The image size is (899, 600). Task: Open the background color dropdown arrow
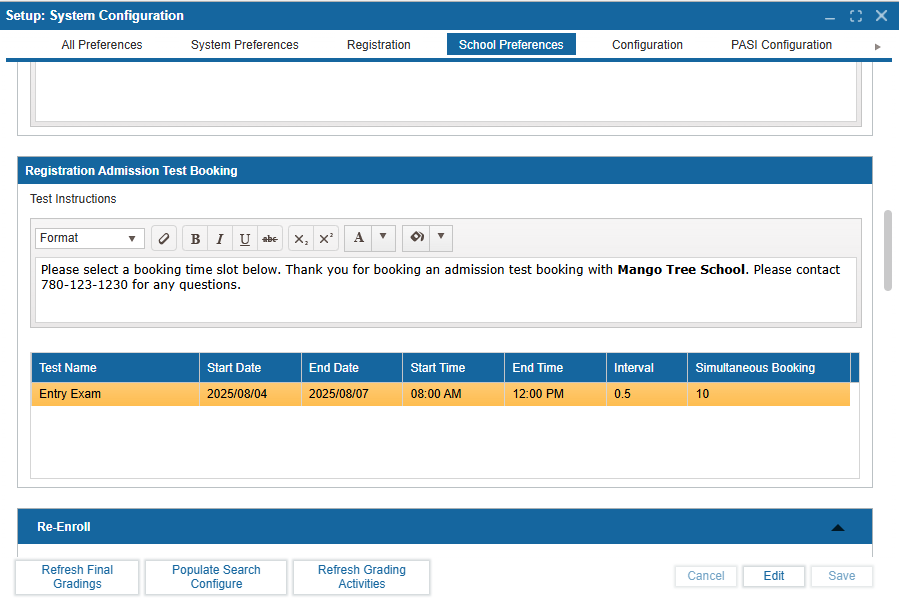[441, 238]
